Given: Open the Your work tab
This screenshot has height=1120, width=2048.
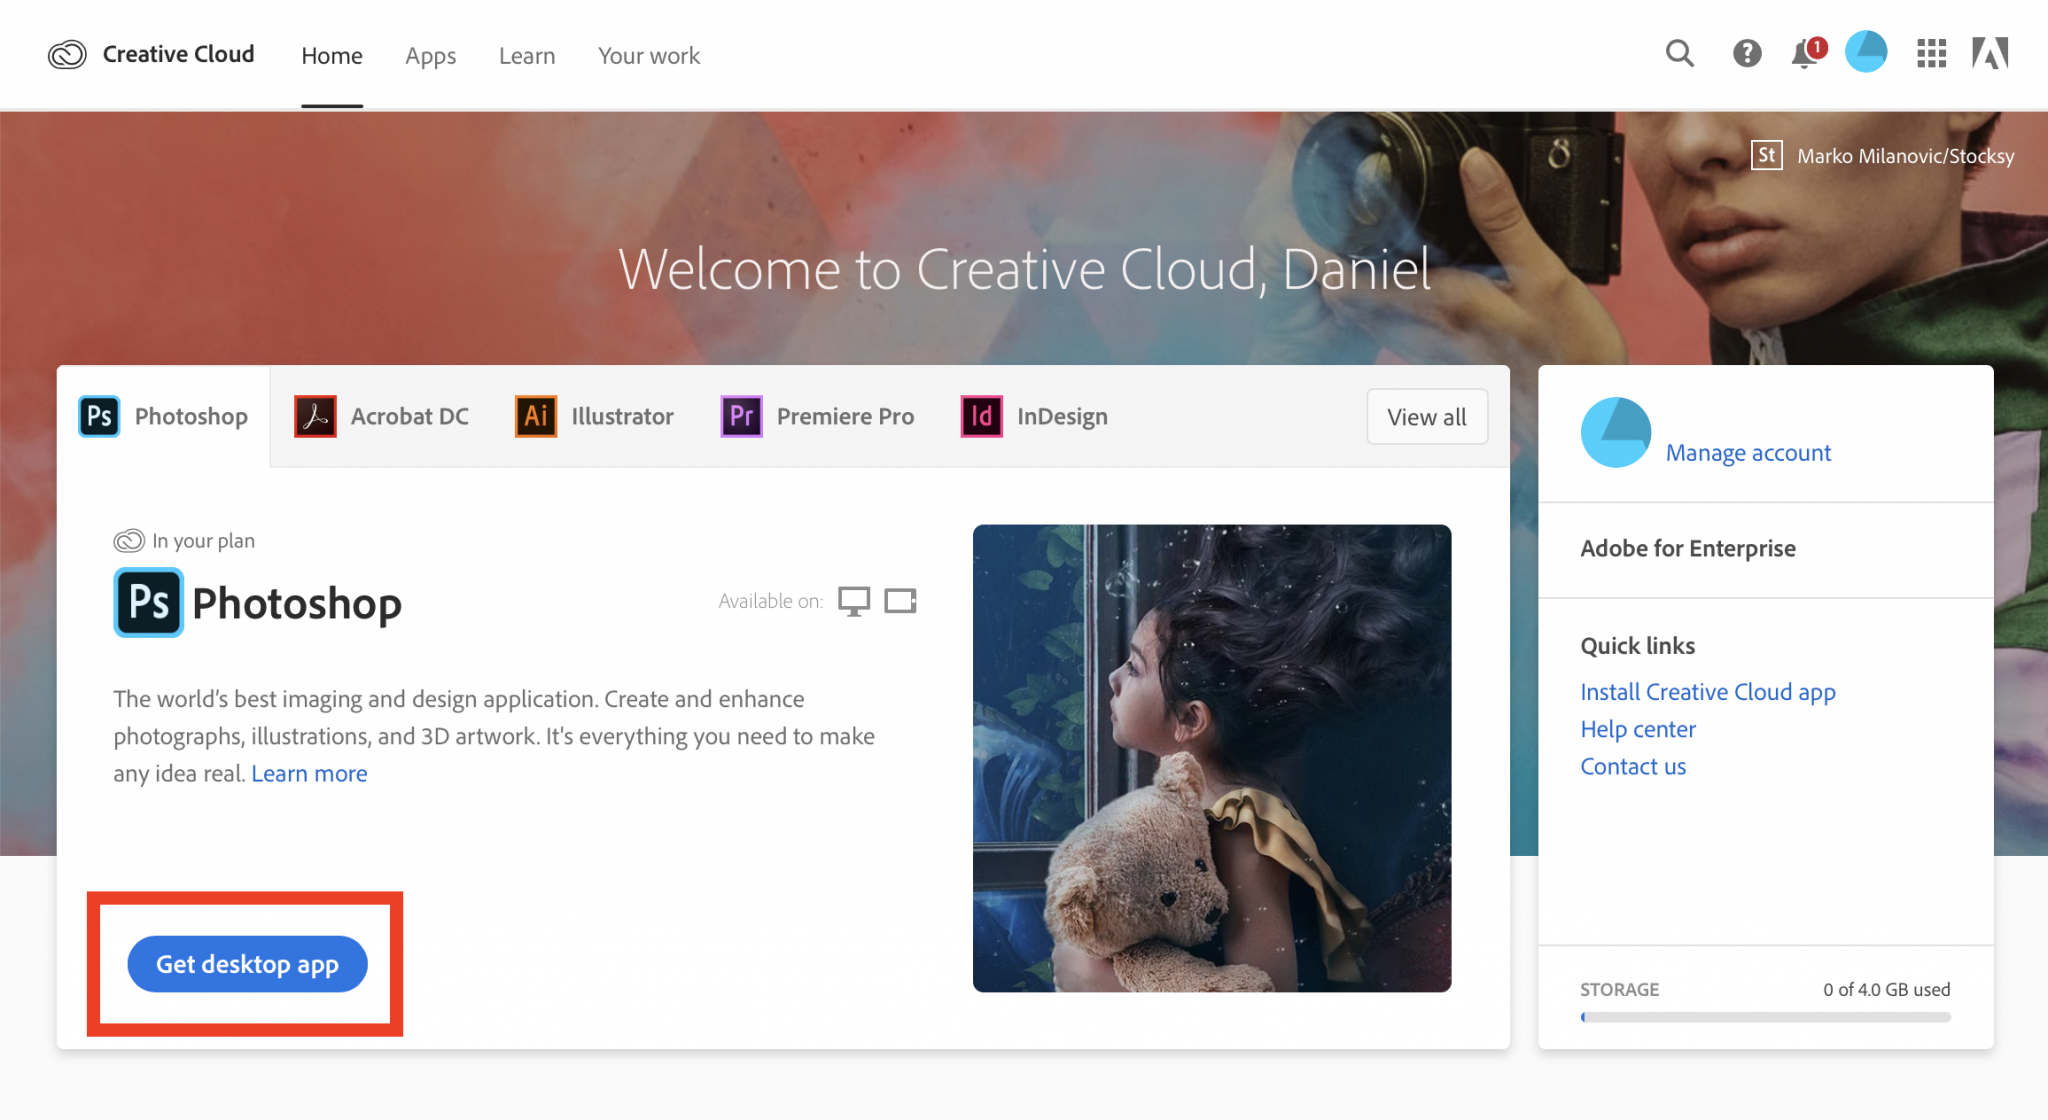Looking at the screenshot, I should pos(649,56).
